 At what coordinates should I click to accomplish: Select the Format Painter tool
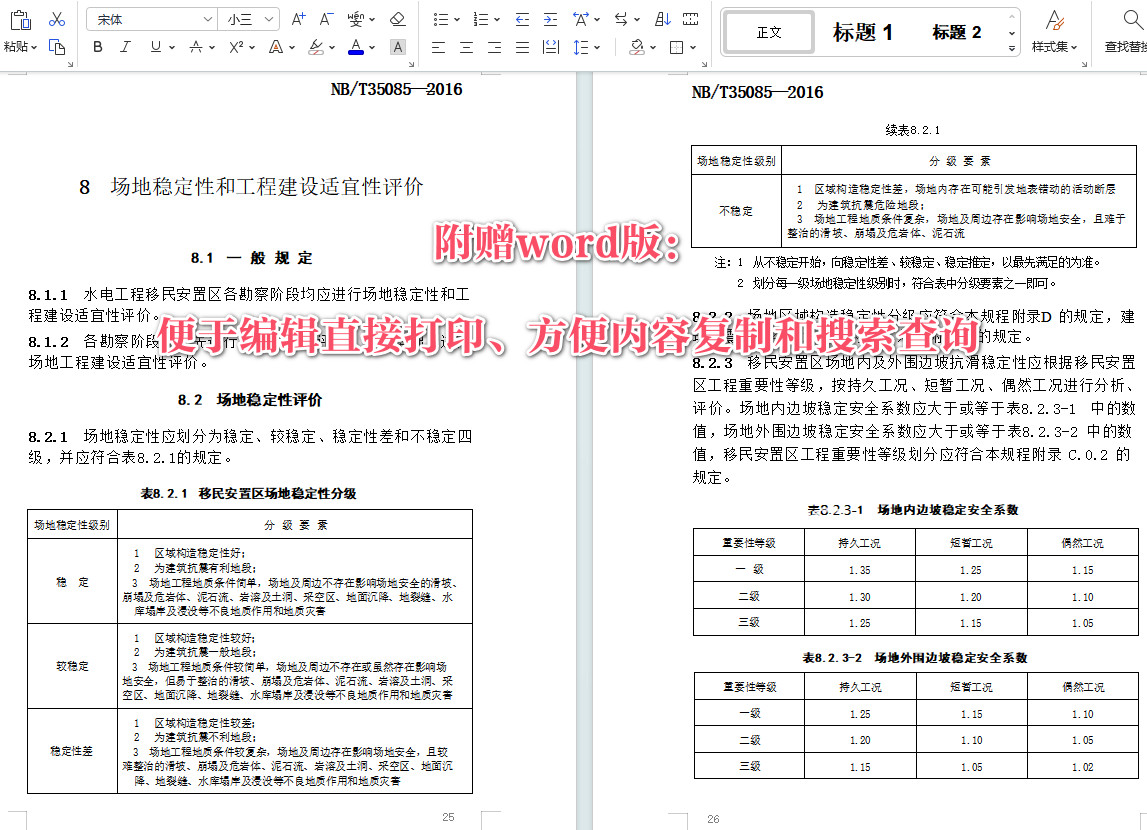tap(55, 47)
